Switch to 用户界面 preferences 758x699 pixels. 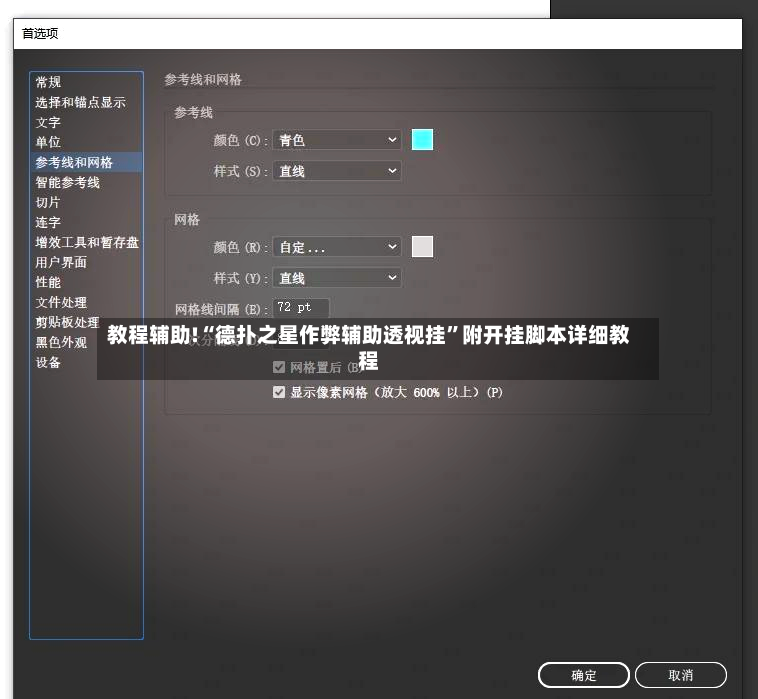61,262
